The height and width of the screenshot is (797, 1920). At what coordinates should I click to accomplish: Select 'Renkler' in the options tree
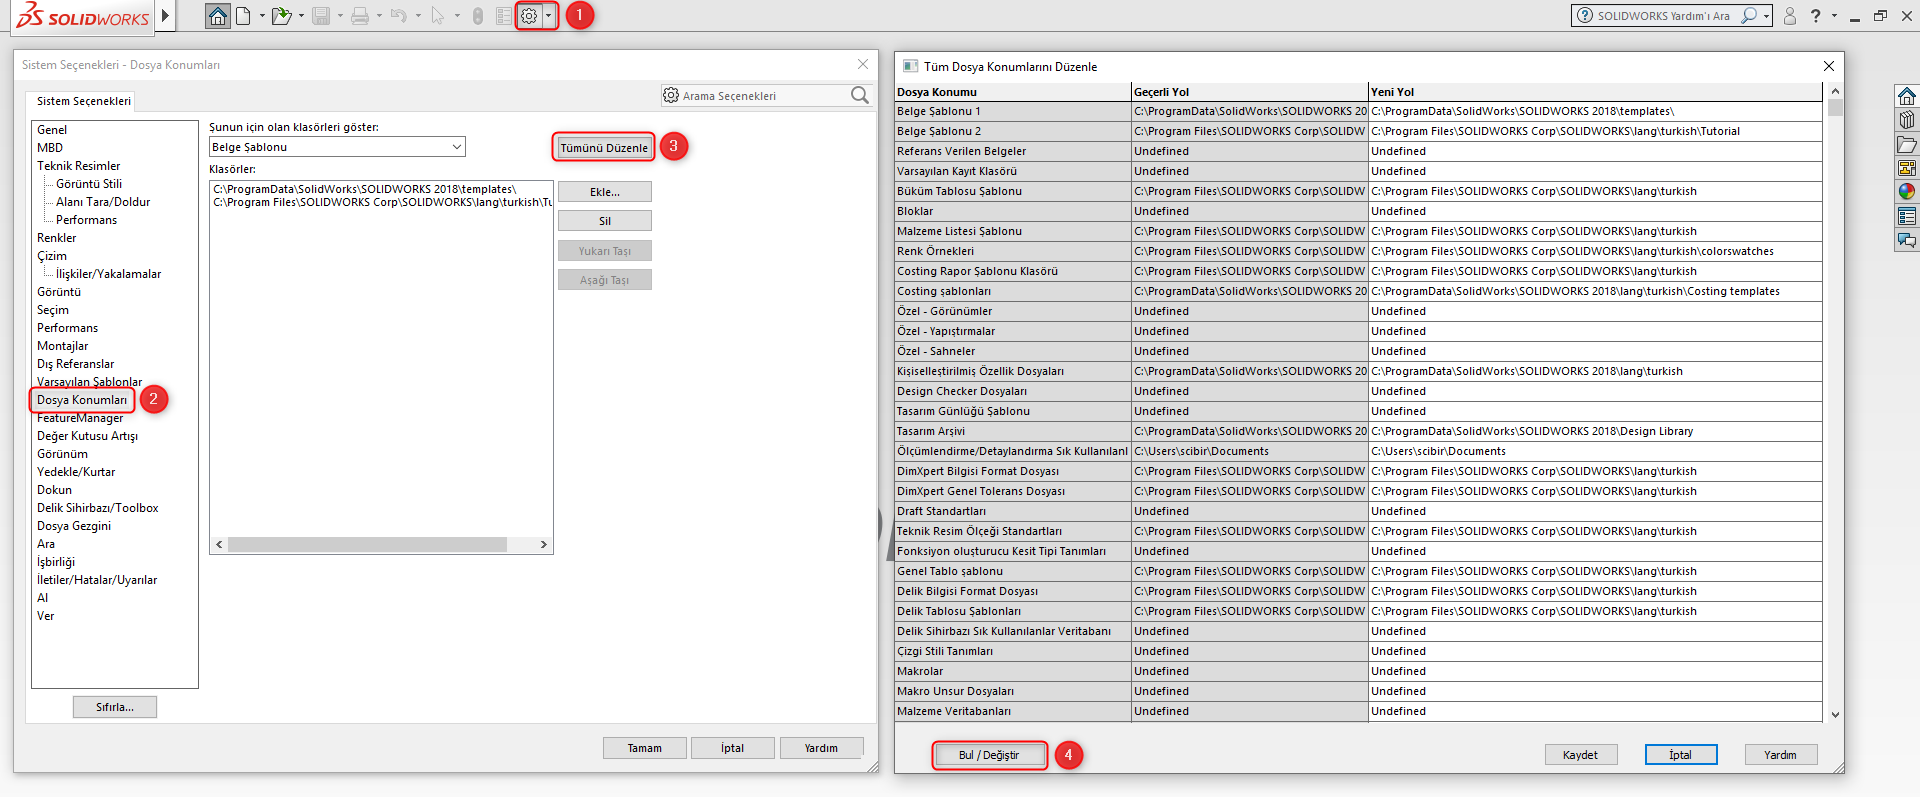[57, 238]
